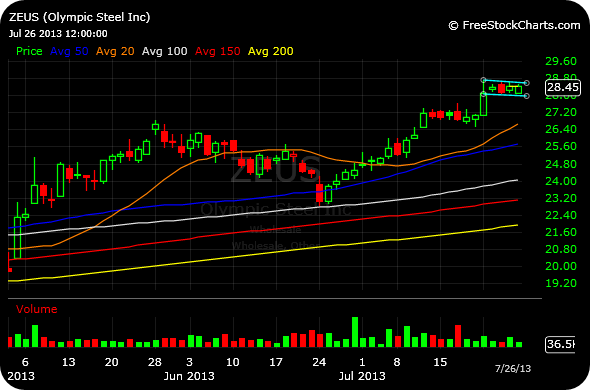Select the yellow Avg 200 legend label
The width and height of the screenshot is (590, 390).
pos(271,51)
